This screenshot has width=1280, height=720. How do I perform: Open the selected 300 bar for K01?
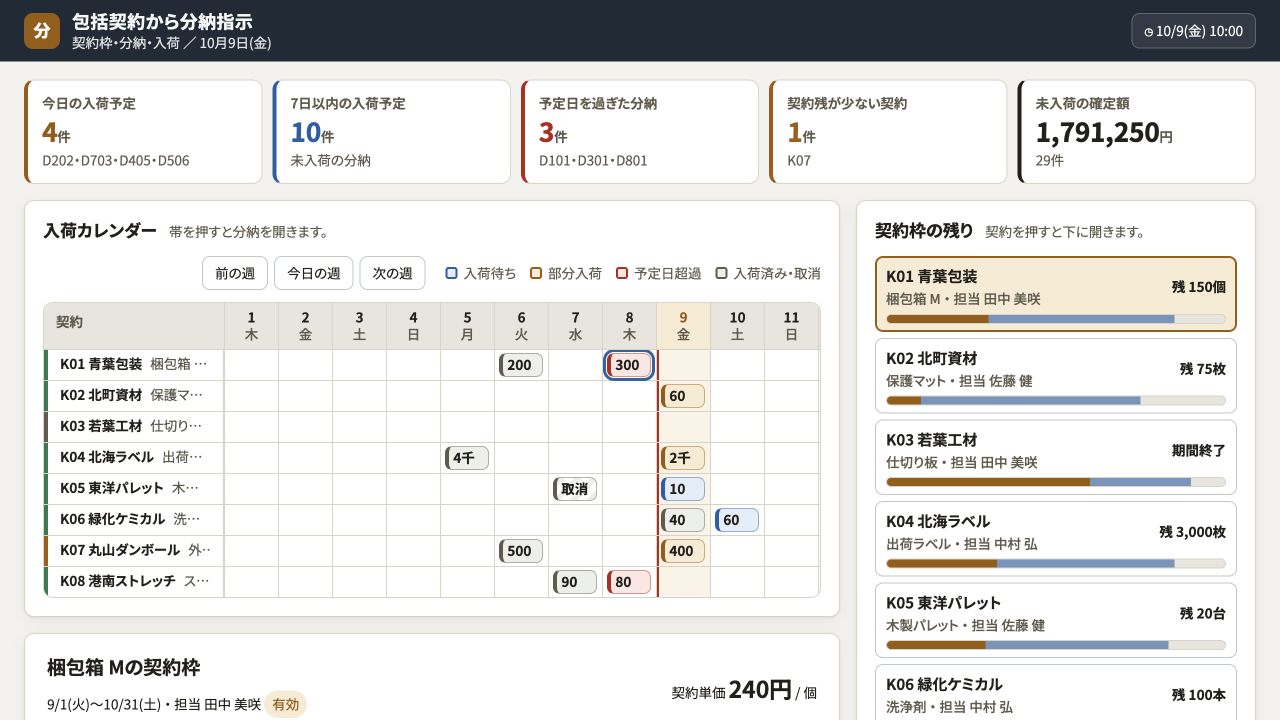click(x=629, y=365)
